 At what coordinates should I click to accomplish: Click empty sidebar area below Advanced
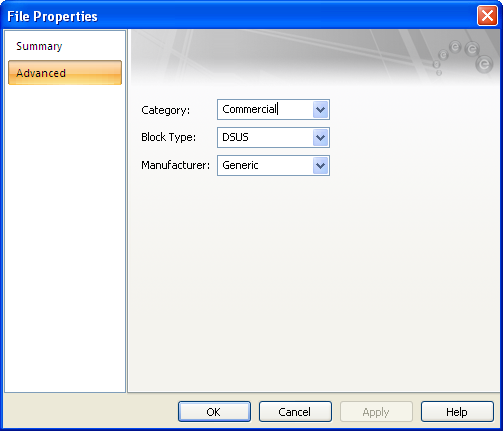pos(65,233)
